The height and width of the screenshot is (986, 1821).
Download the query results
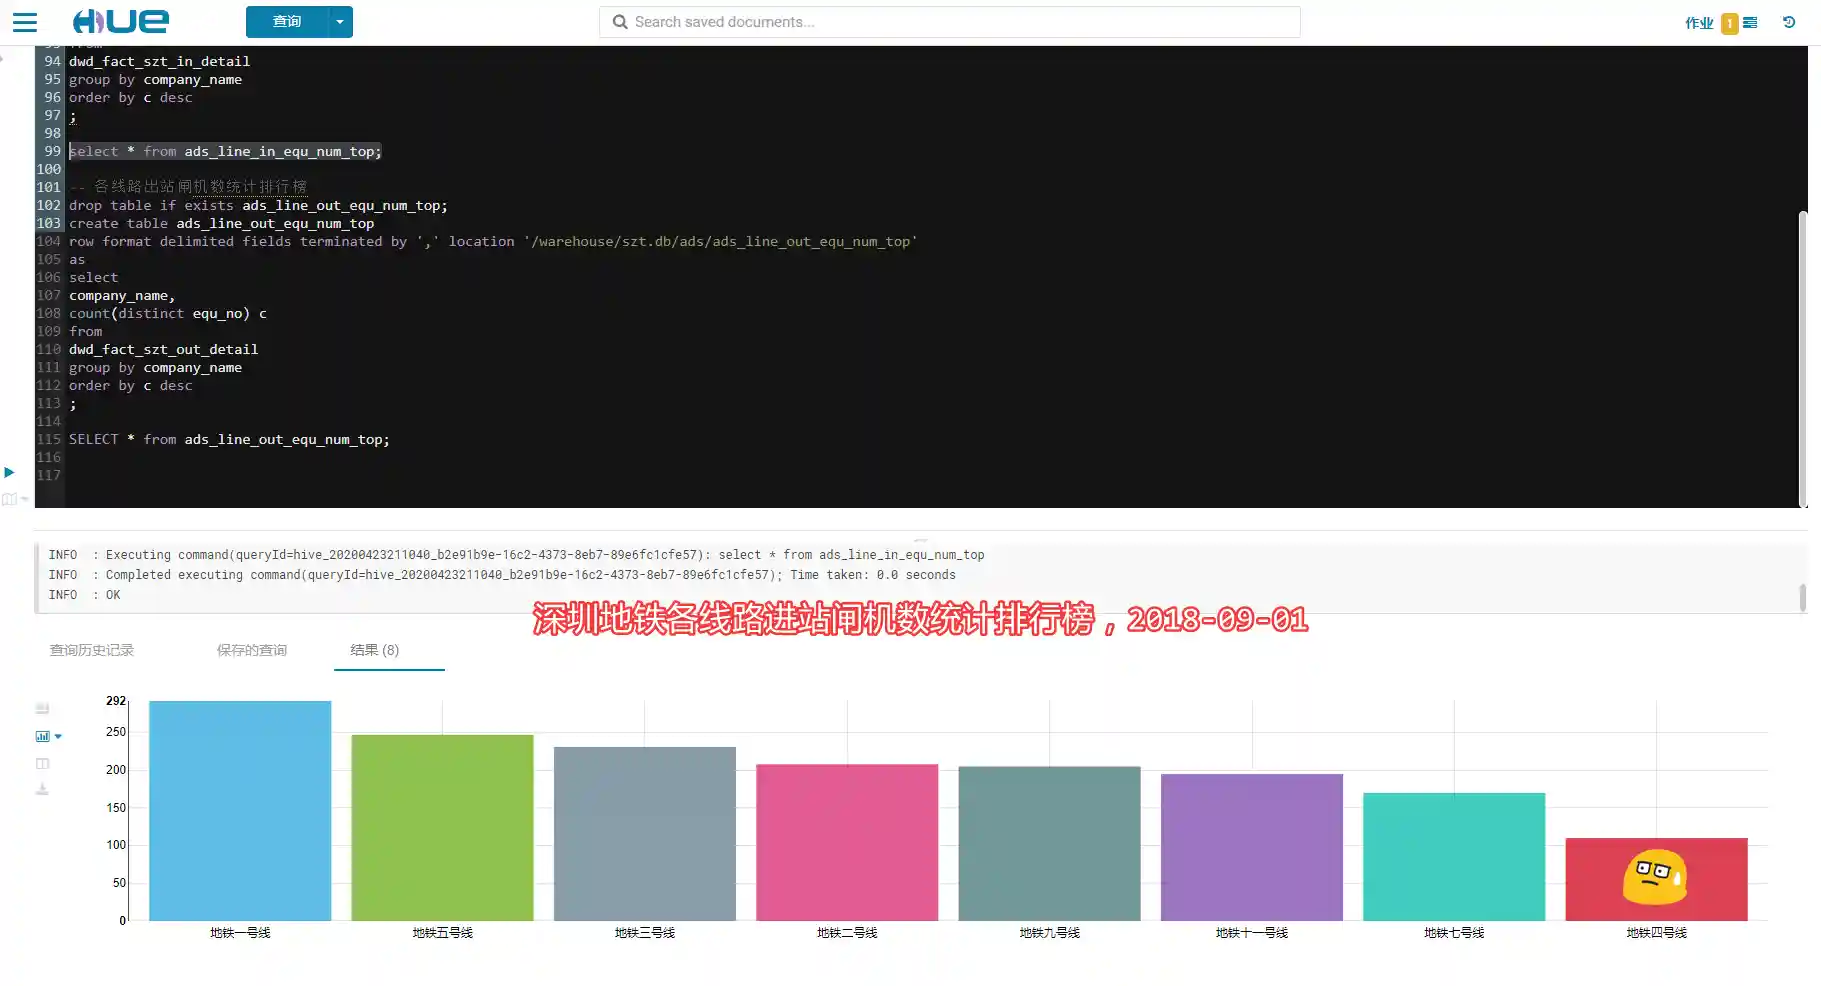tap(42, 790)
